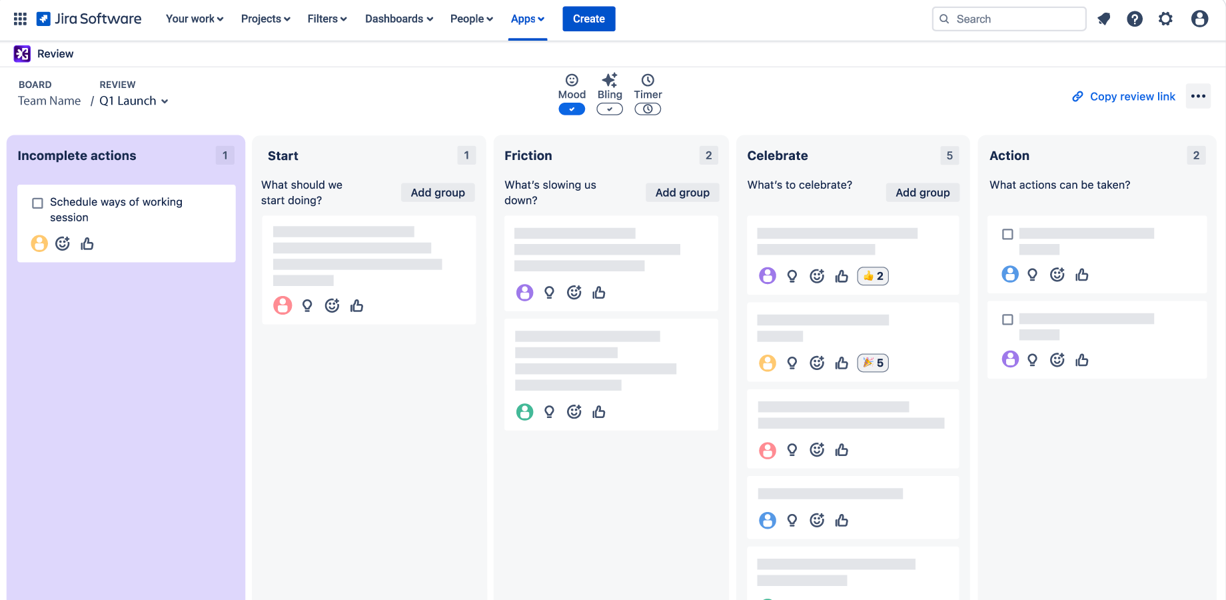Open the app switcher grid icon
The width and height of the screenshot is (1226, 600).
20,19
